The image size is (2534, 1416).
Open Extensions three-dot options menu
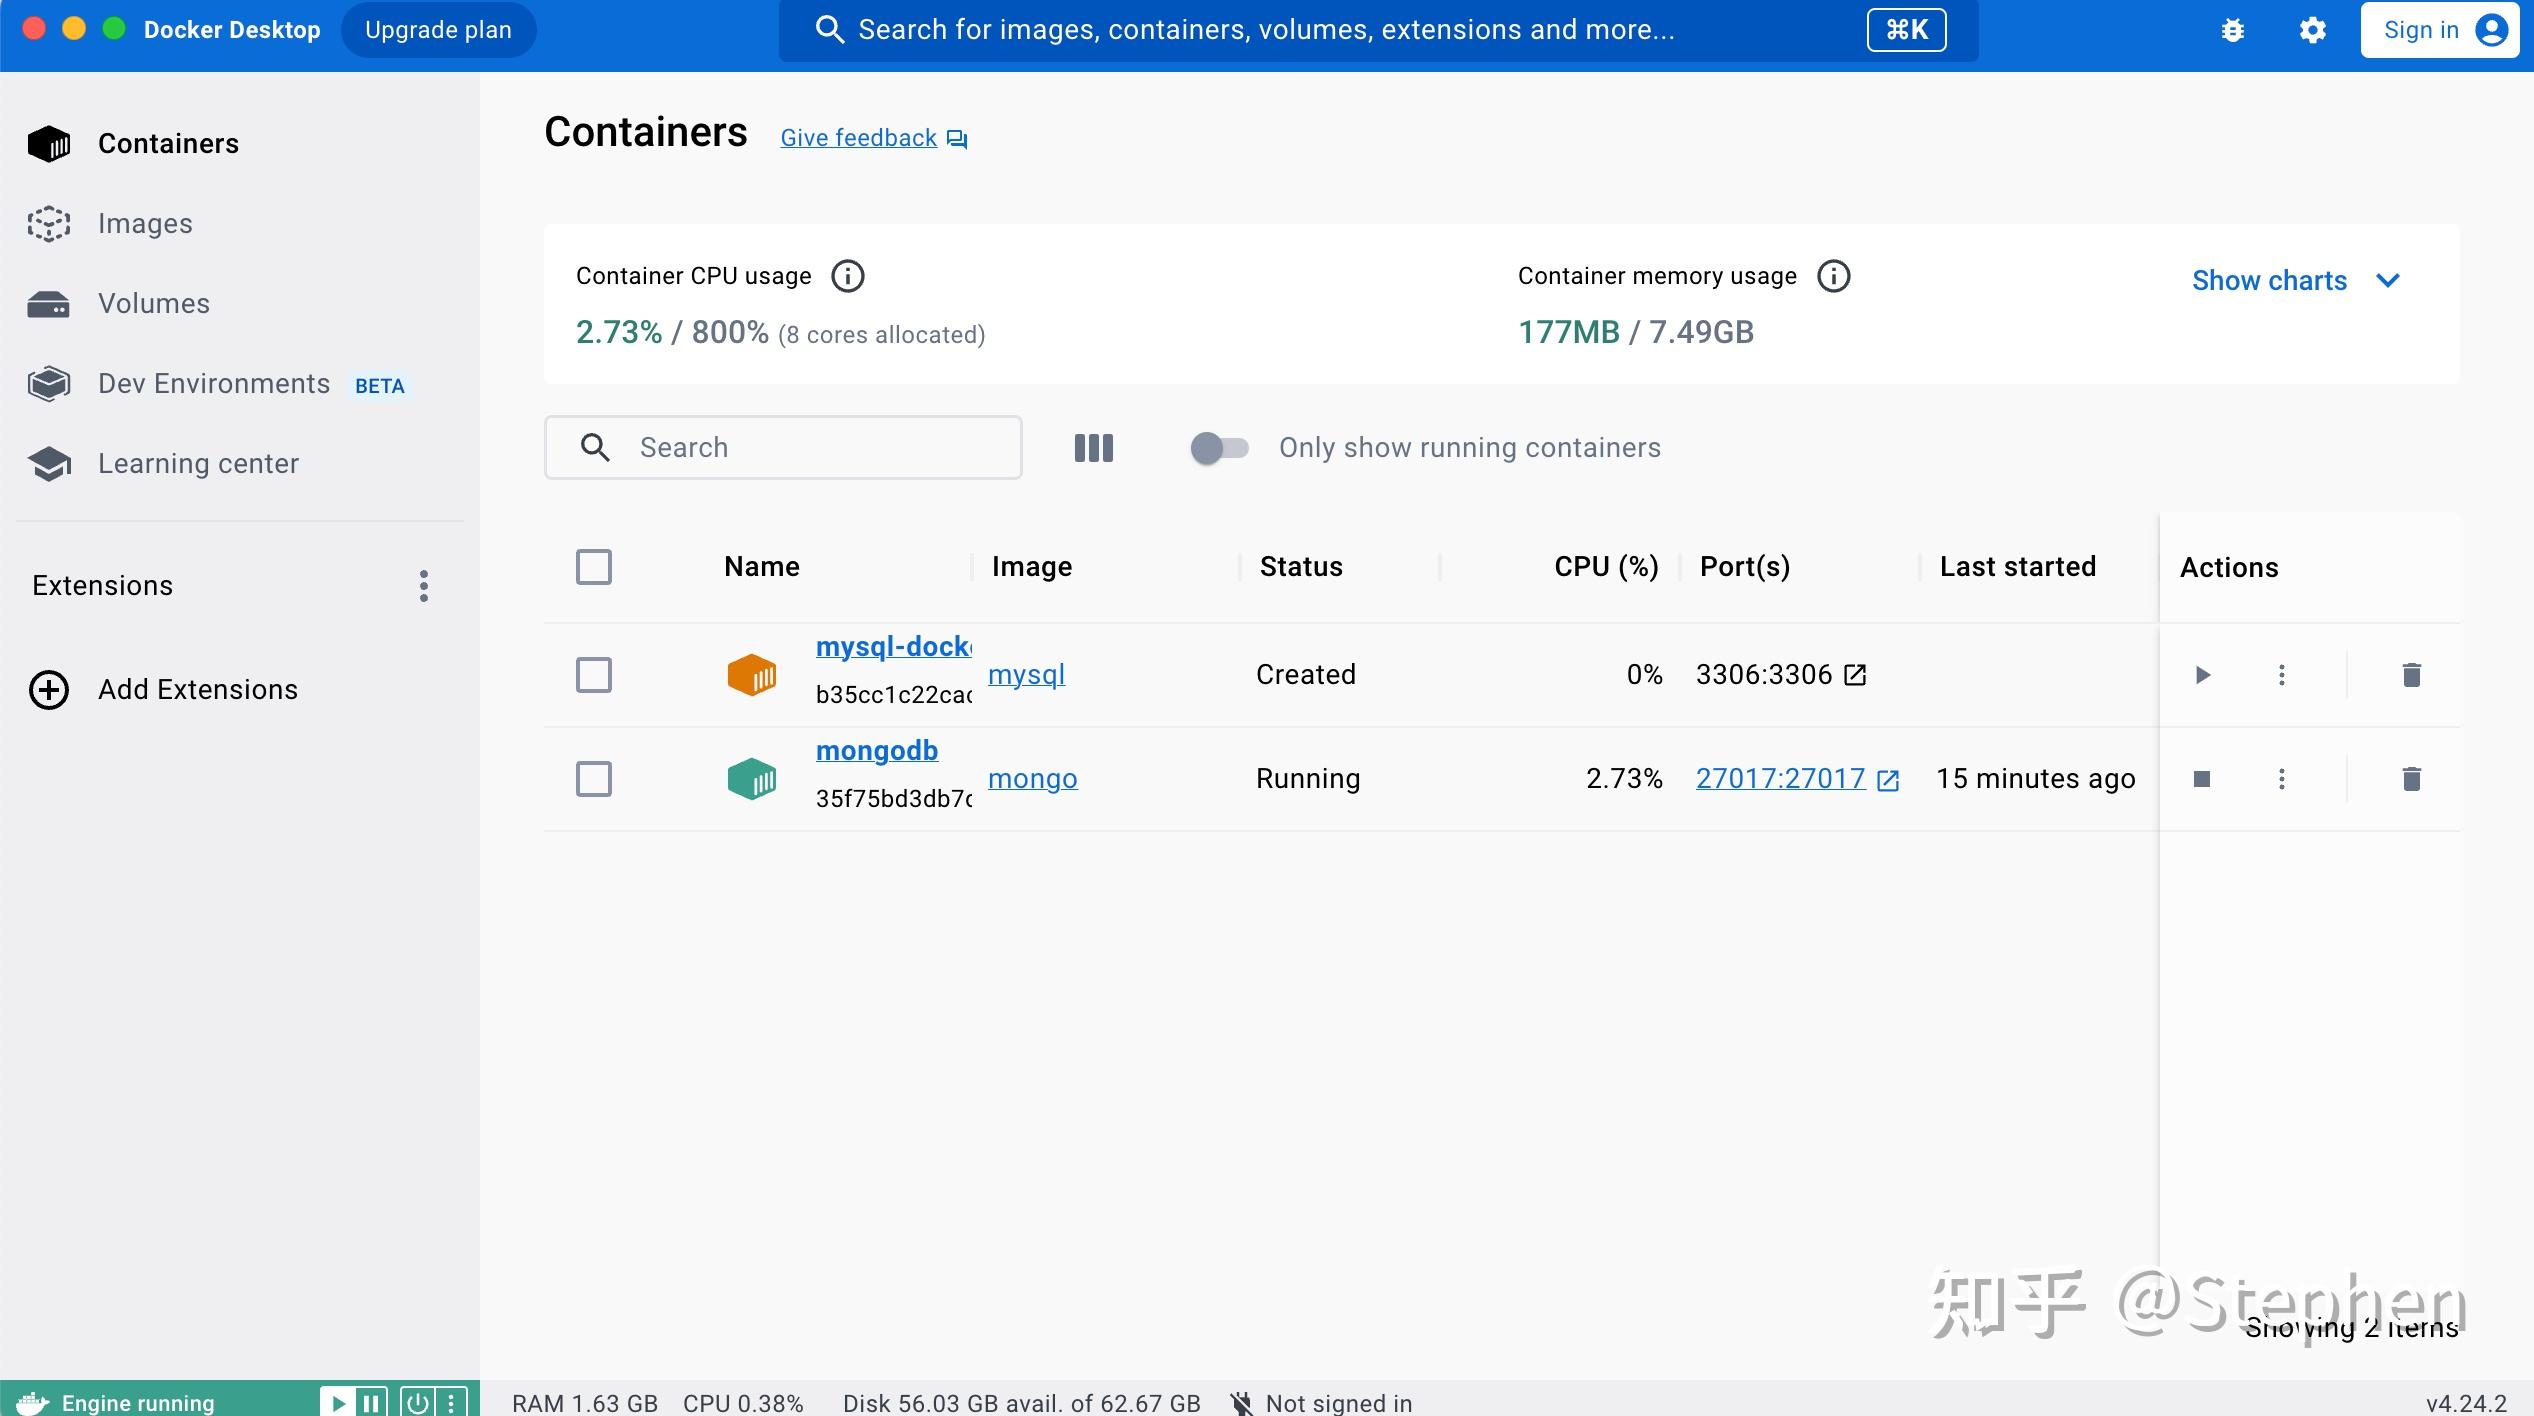(x=424, y=585)
